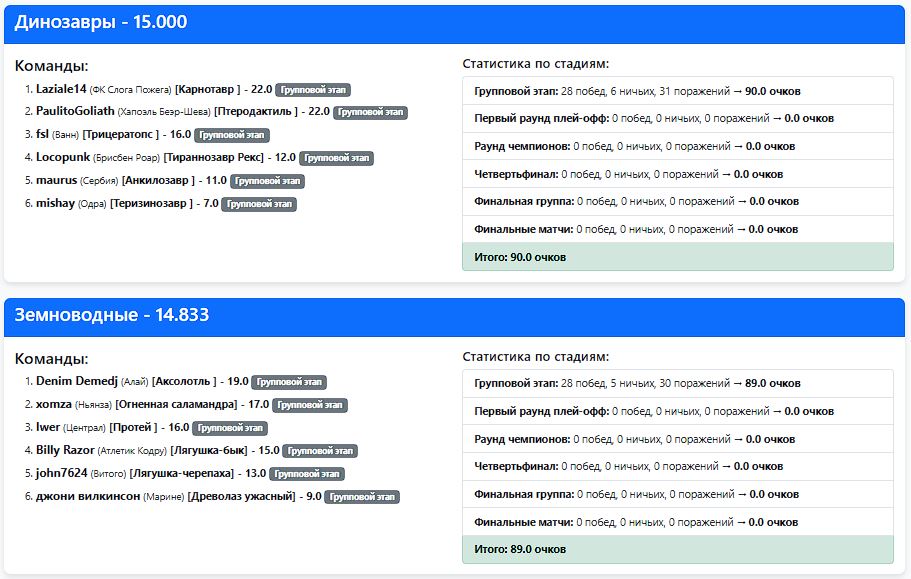This screenshot has height=579, width=911.
Task: Open the Laziale14 team entry
Action: tap(62, 89)
